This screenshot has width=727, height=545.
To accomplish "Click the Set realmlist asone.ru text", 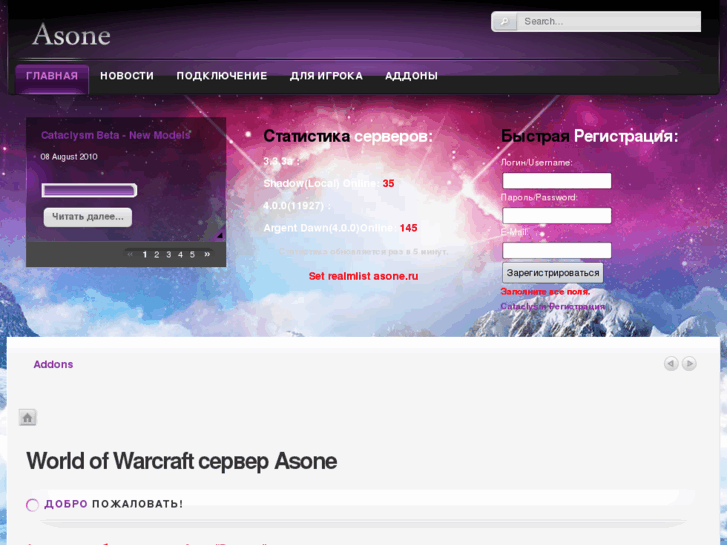I will tap(364, 276).
